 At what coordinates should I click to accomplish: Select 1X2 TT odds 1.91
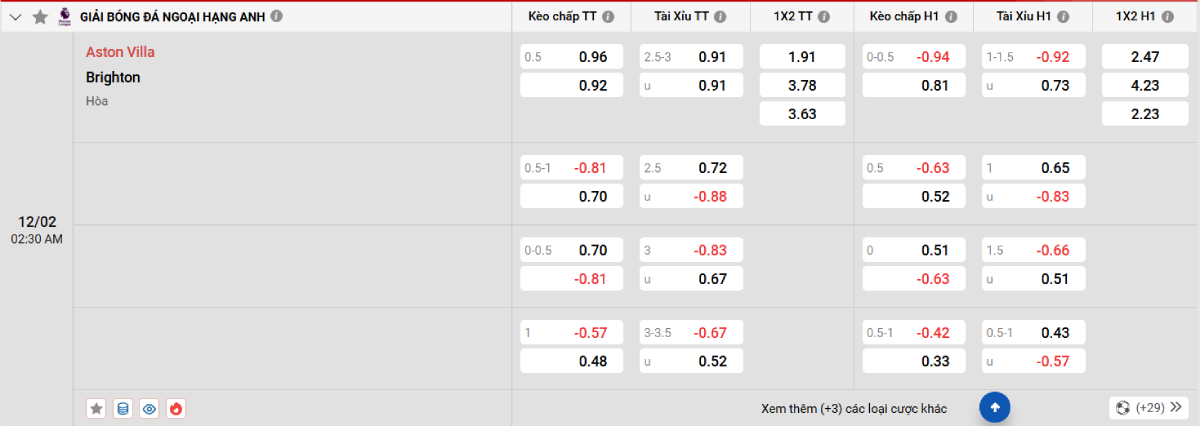pos(802,57)
